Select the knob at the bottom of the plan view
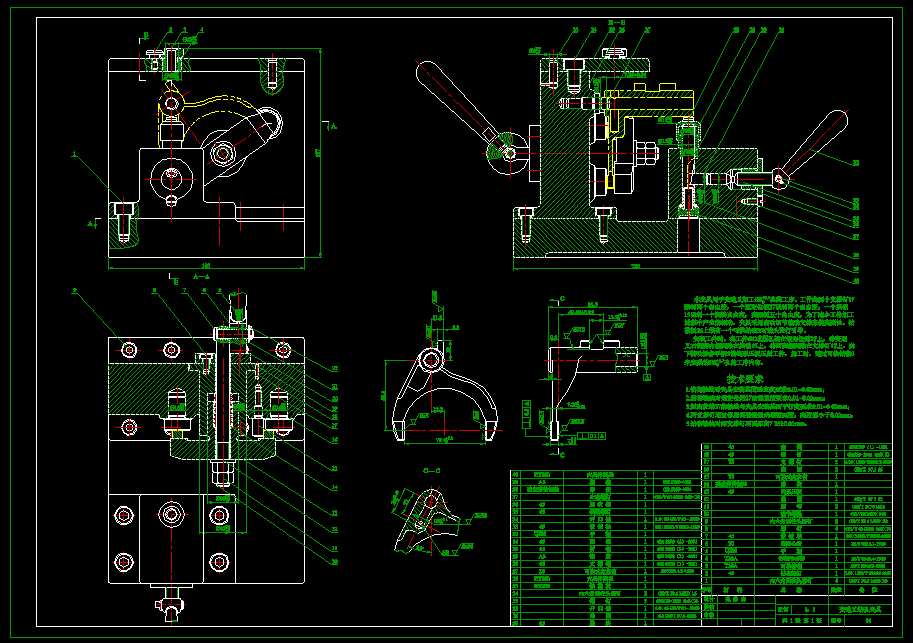Viewport: 913px width, 643px height. (171, 604)
